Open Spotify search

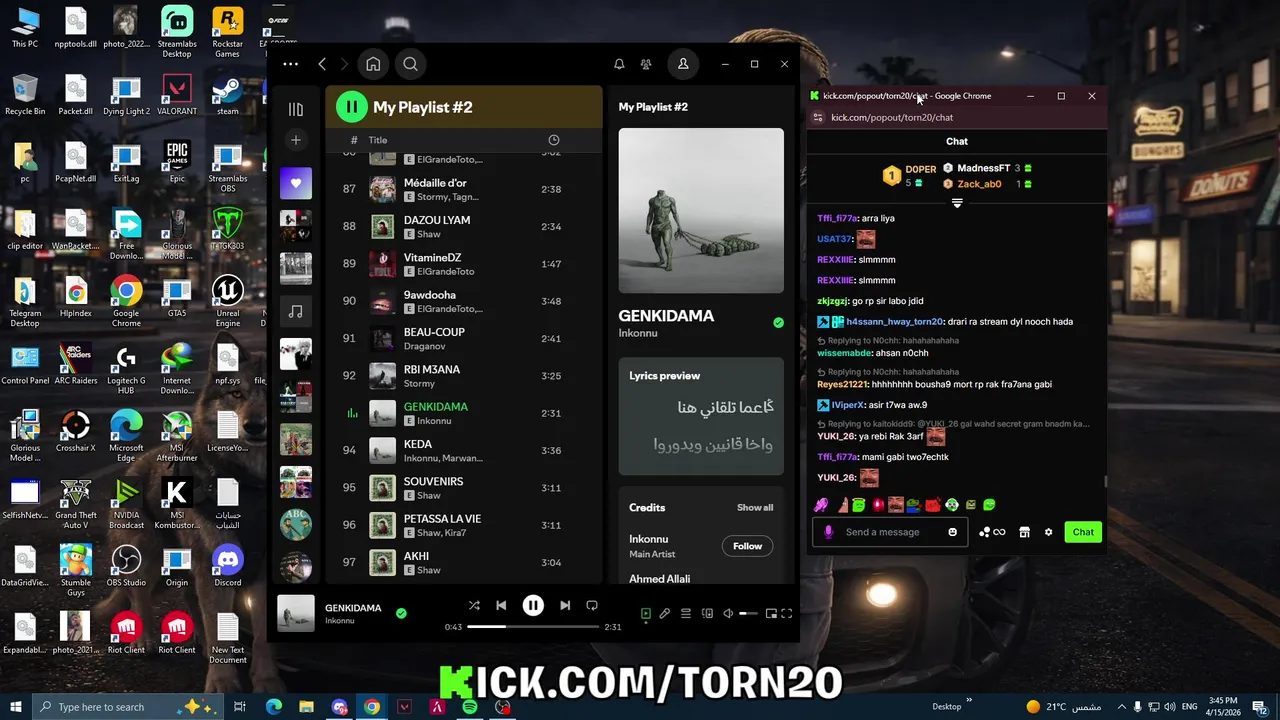tap(410, 64)
